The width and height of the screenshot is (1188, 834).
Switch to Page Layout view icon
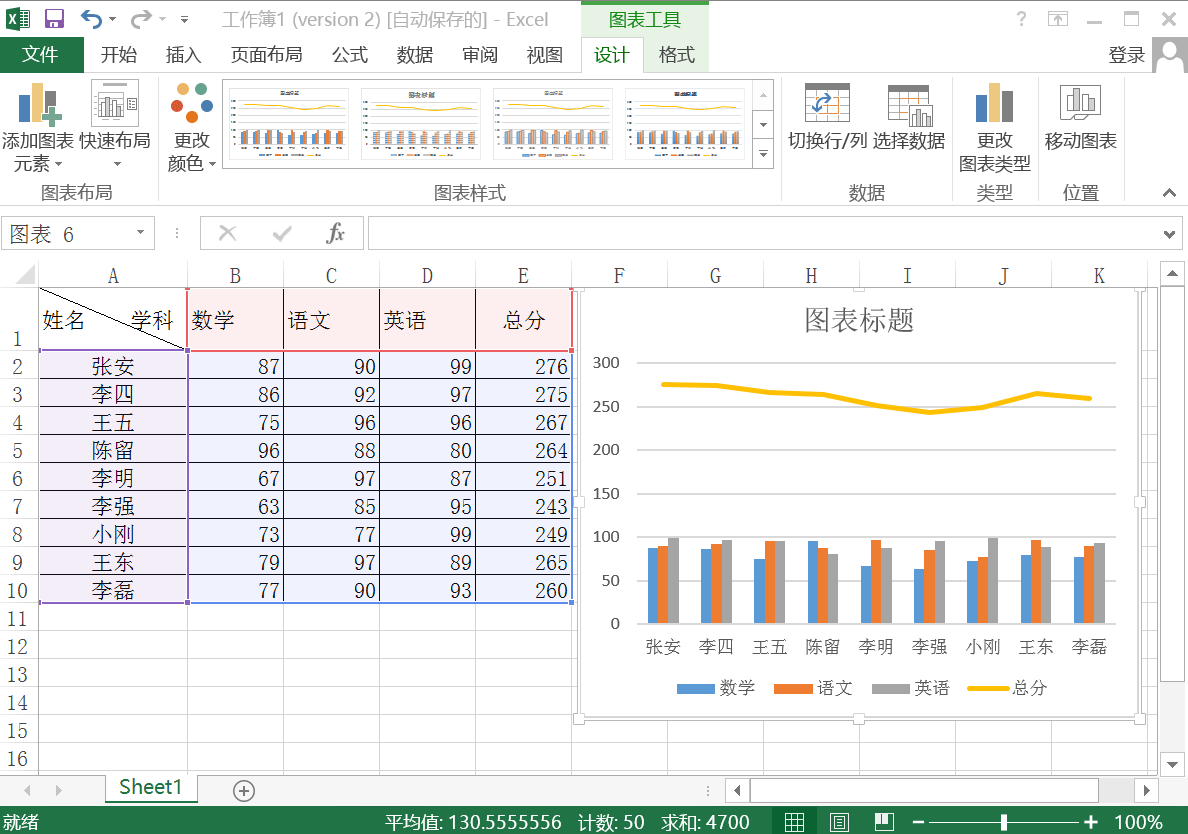839,822
